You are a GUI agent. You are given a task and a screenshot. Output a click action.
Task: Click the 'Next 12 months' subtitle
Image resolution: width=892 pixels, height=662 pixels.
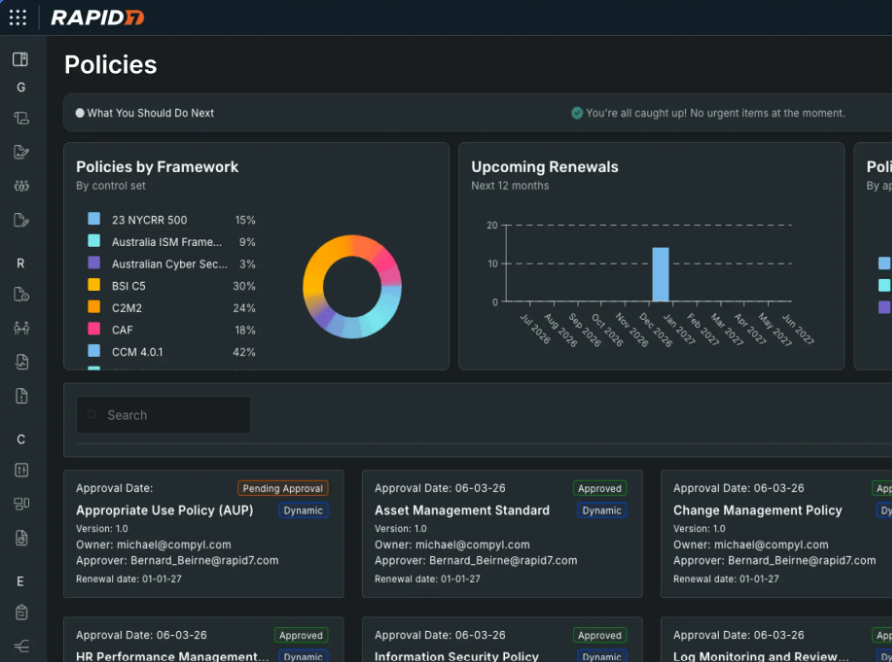[x=510, y=185]
